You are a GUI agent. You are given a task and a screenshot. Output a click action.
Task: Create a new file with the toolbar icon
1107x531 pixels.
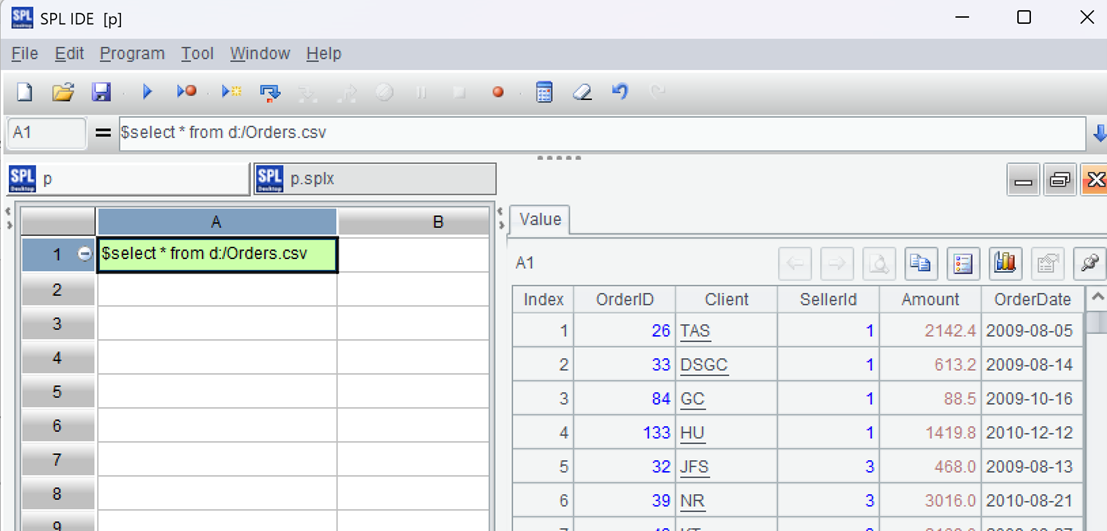(x=25, y=92)
